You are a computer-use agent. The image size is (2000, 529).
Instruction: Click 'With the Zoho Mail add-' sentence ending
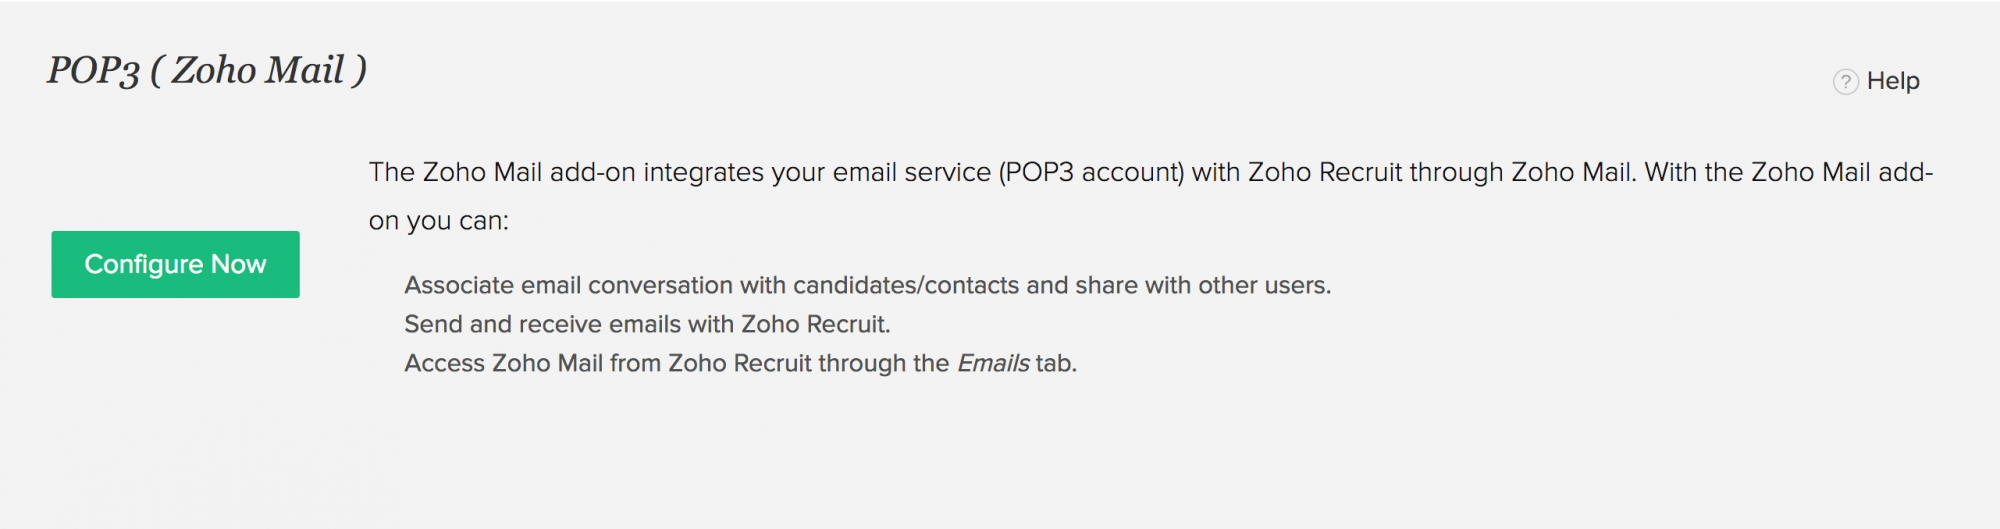1789,172
